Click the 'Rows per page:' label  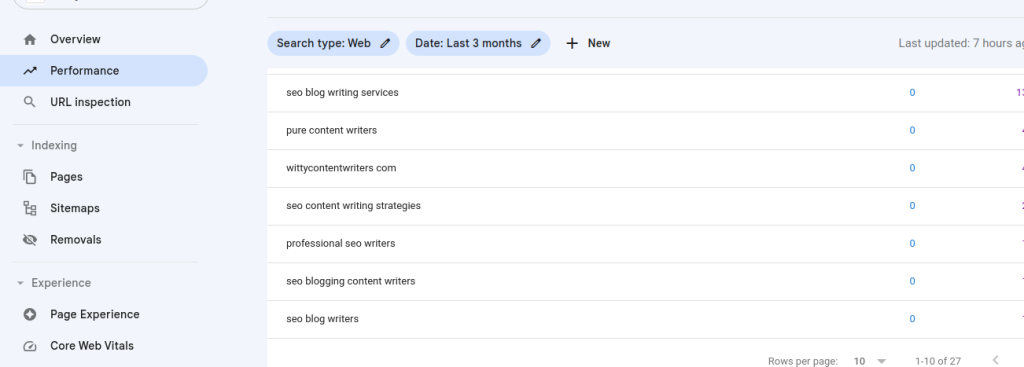click(x=803, y=361)
